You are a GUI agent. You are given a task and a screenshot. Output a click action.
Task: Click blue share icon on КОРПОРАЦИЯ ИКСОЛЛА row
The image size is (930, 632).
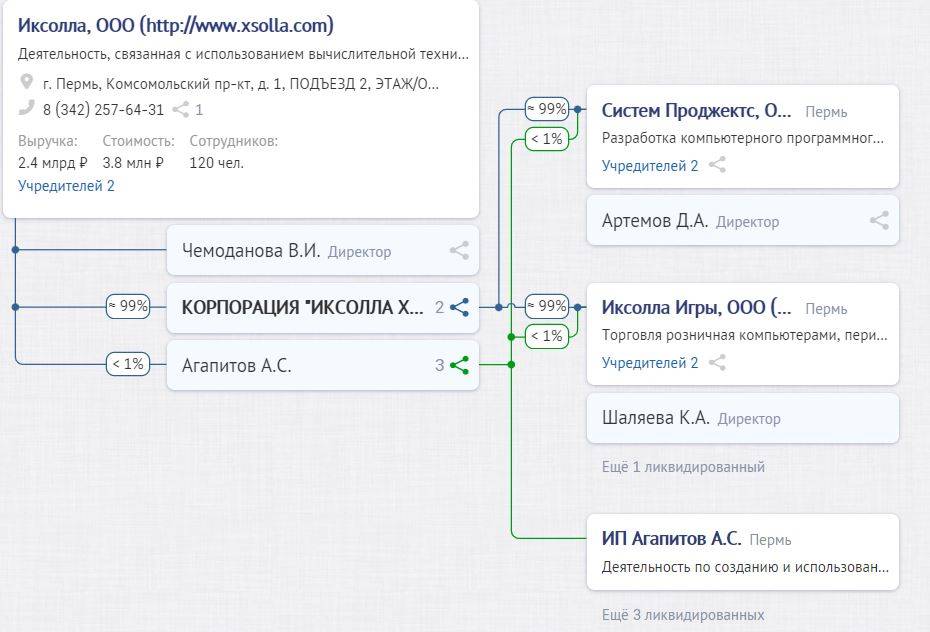coord(459,307)
